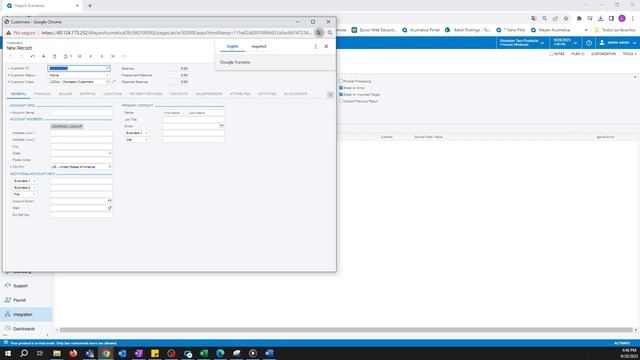This screenshot has width=640, height=360.
Task: Toggle Discard Previous Result checkbox
Action: (341, 101)
